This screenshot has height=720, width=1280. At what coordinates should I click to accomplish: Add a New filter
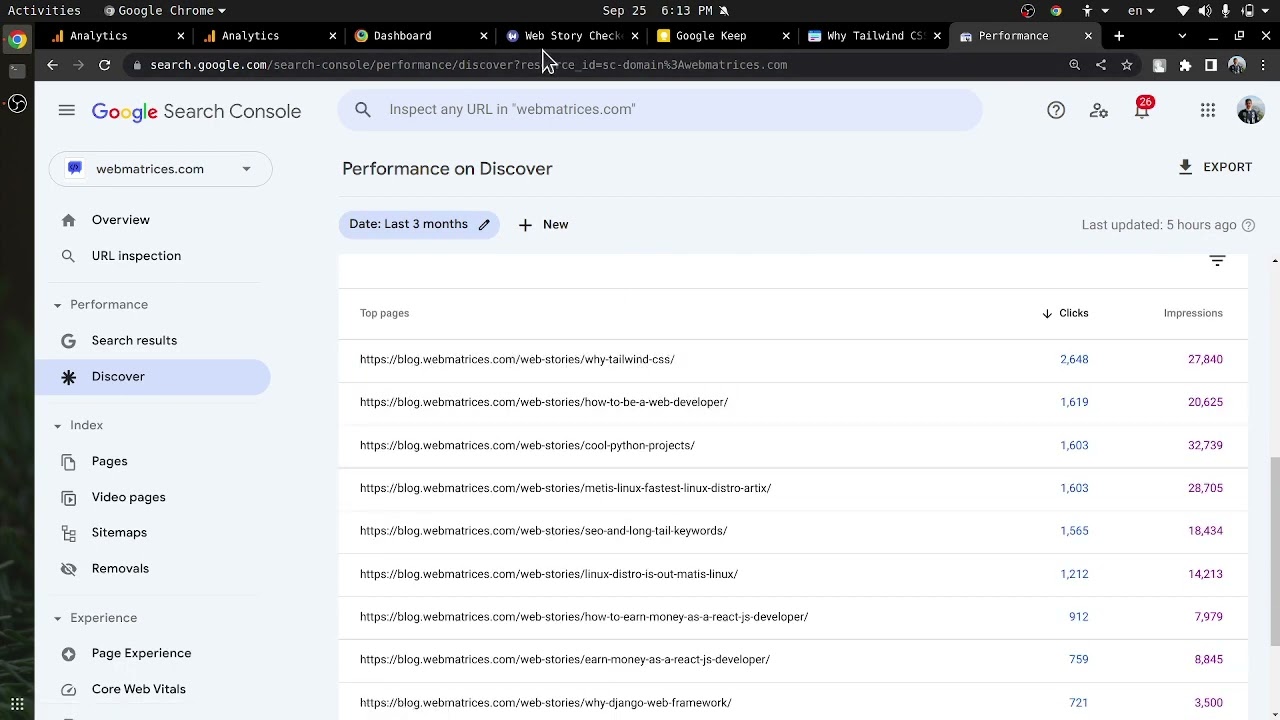pos(543,225)
